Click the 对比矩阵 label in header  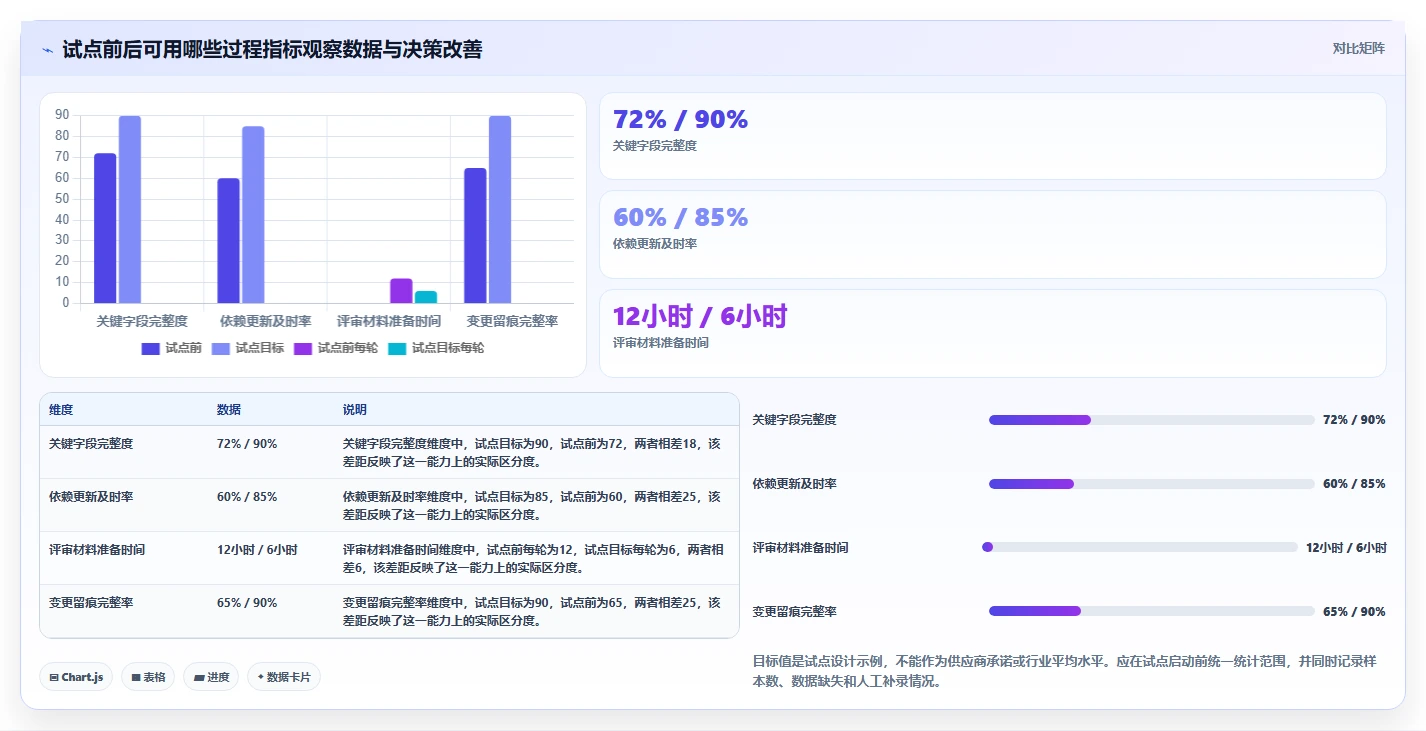click(1358, 48)
